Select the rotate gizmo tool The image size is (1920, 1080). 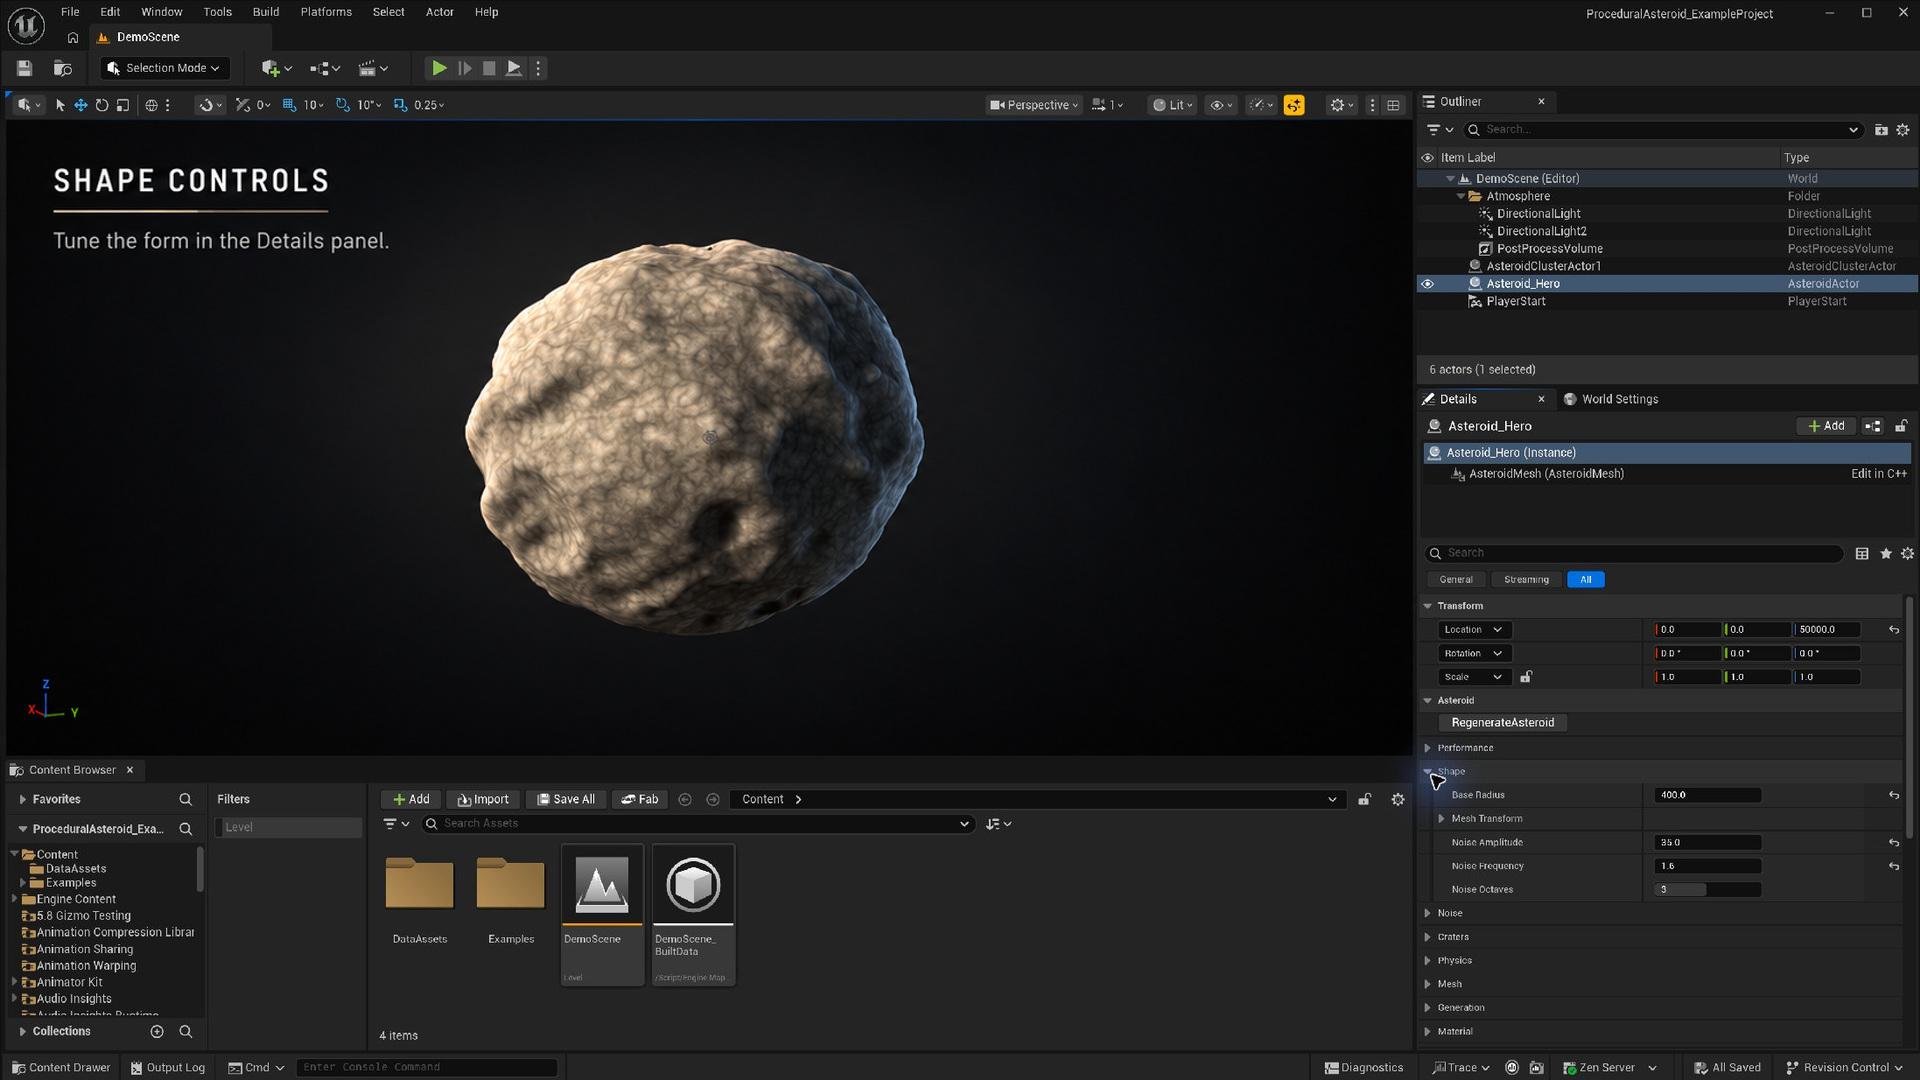coord(101,105)
